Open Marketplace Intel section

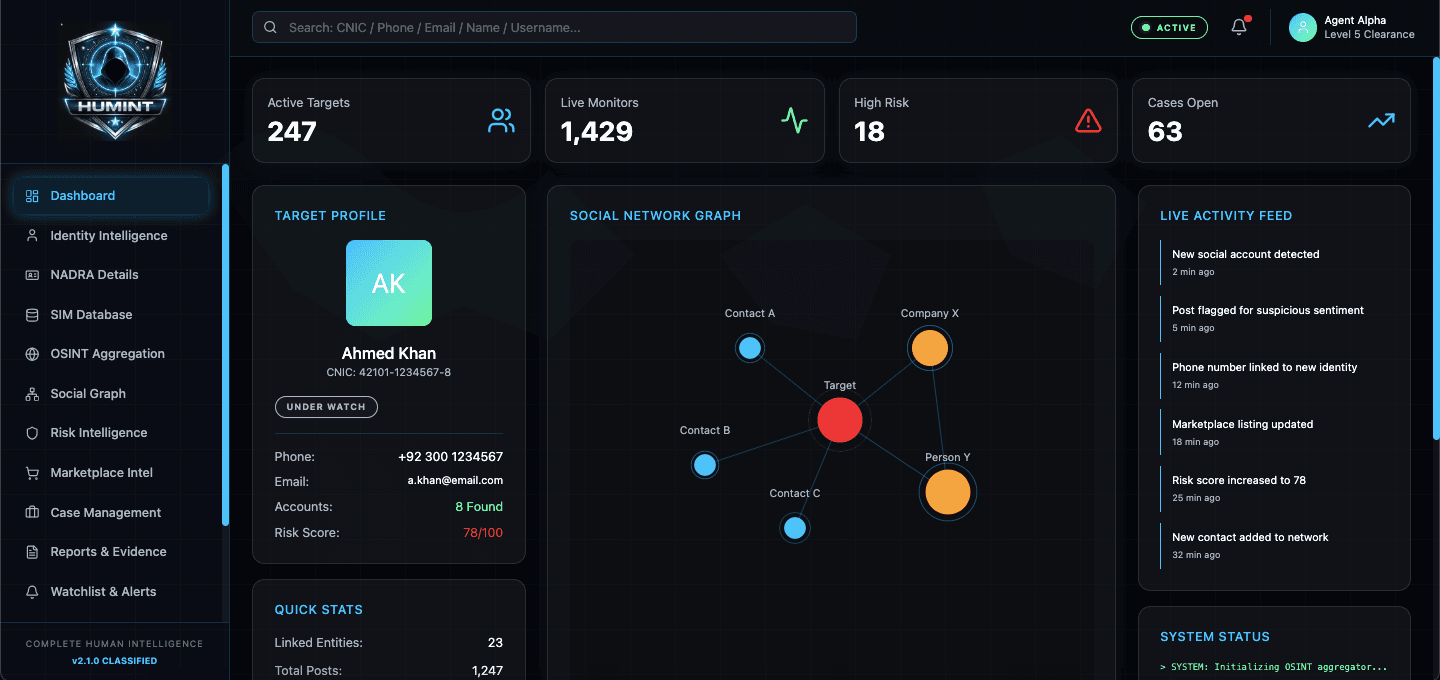111,473
